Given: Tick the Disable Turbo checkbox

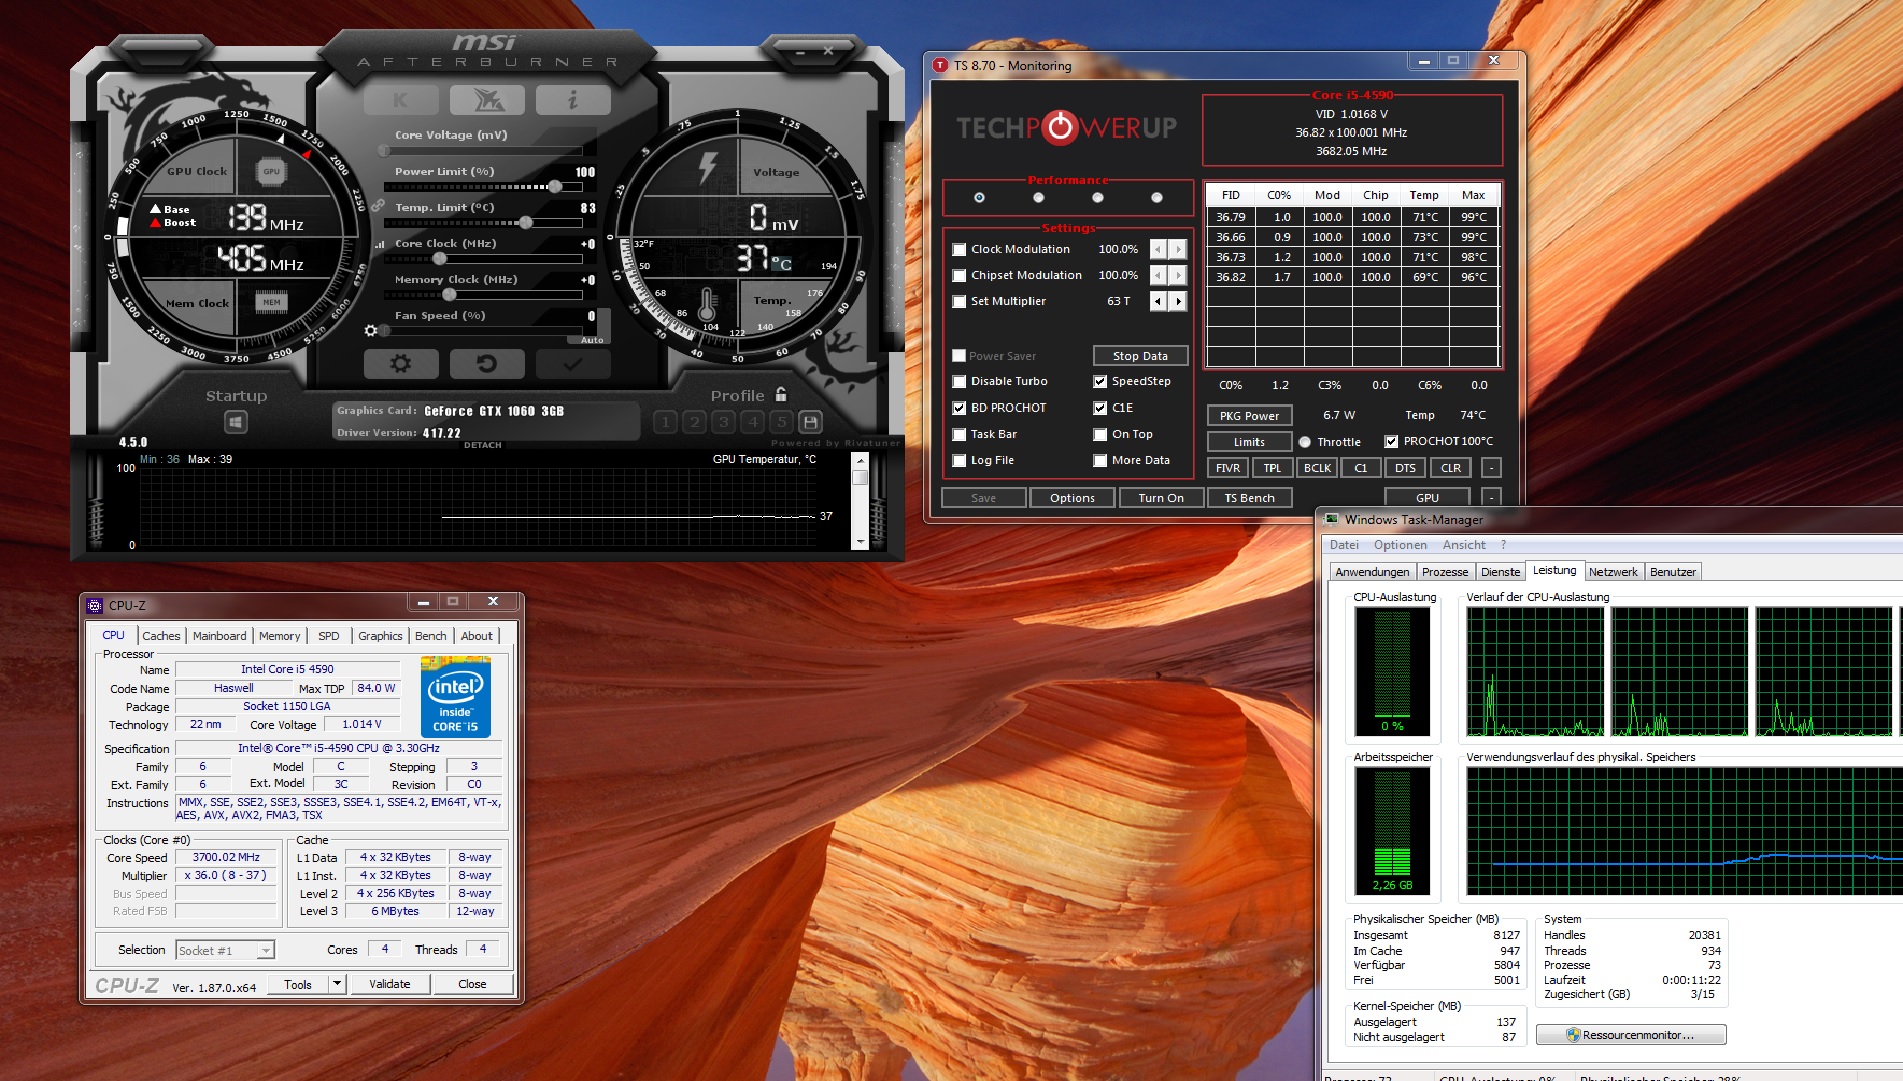Looking at the screenshot, I should pos(959,382).
